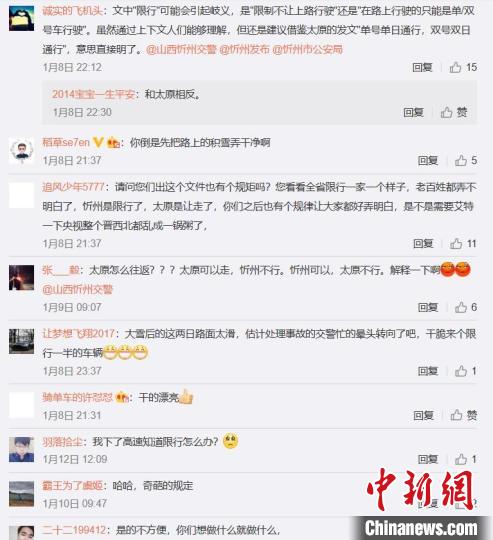Screen dimensions: 493x540
Task: Like the comment by 追风少年5777
Action: [x=463, y=243]
